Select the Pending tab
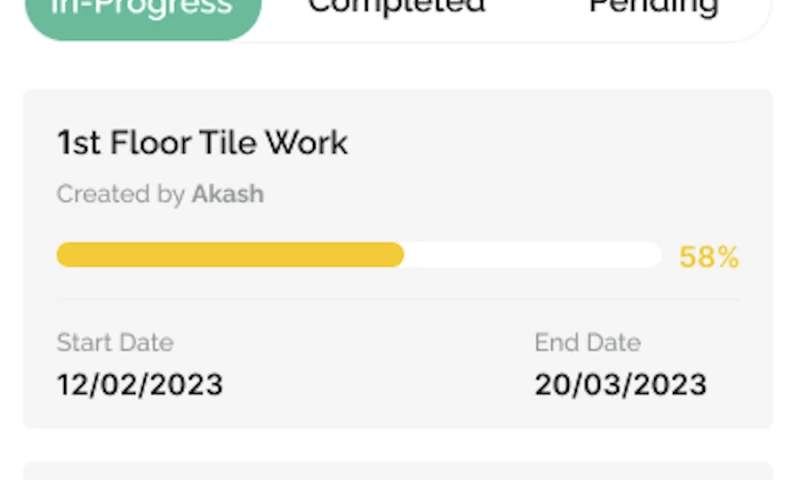Screen dimensions: 800x480 tap(653, 10)
